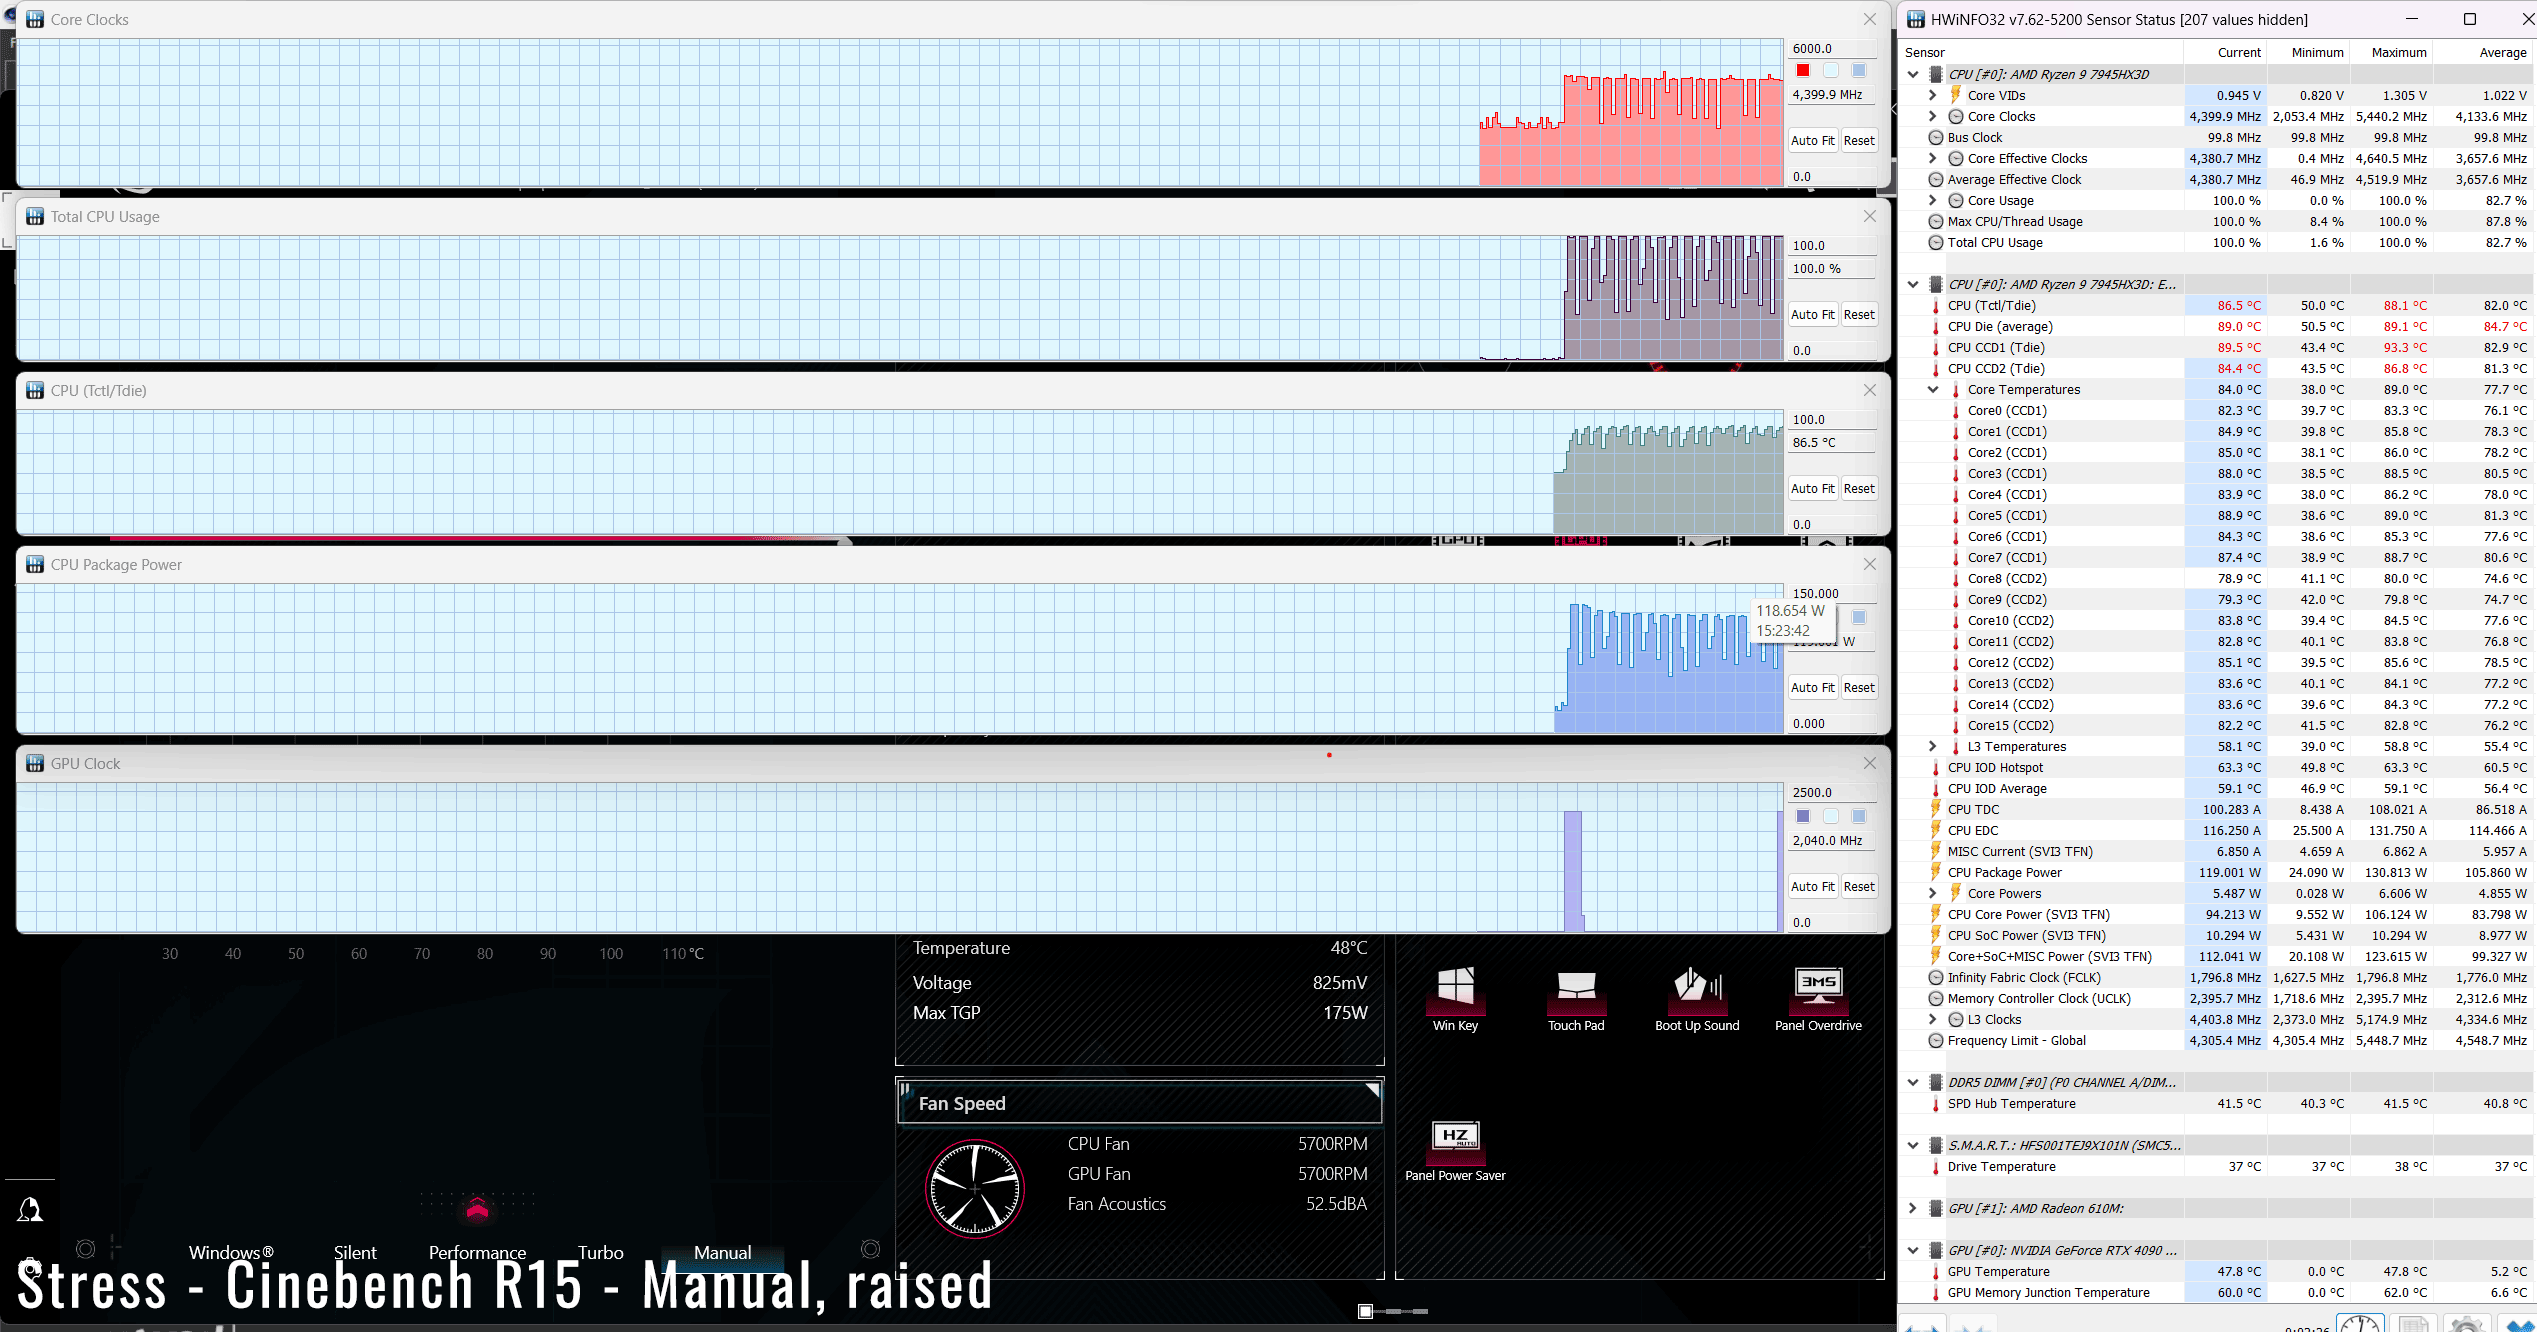Expand GPU [#1]: AMD Radeon 610M group
Screen dimensions: 2537x1332
pyautogui.click(x=1913, y=1209)
